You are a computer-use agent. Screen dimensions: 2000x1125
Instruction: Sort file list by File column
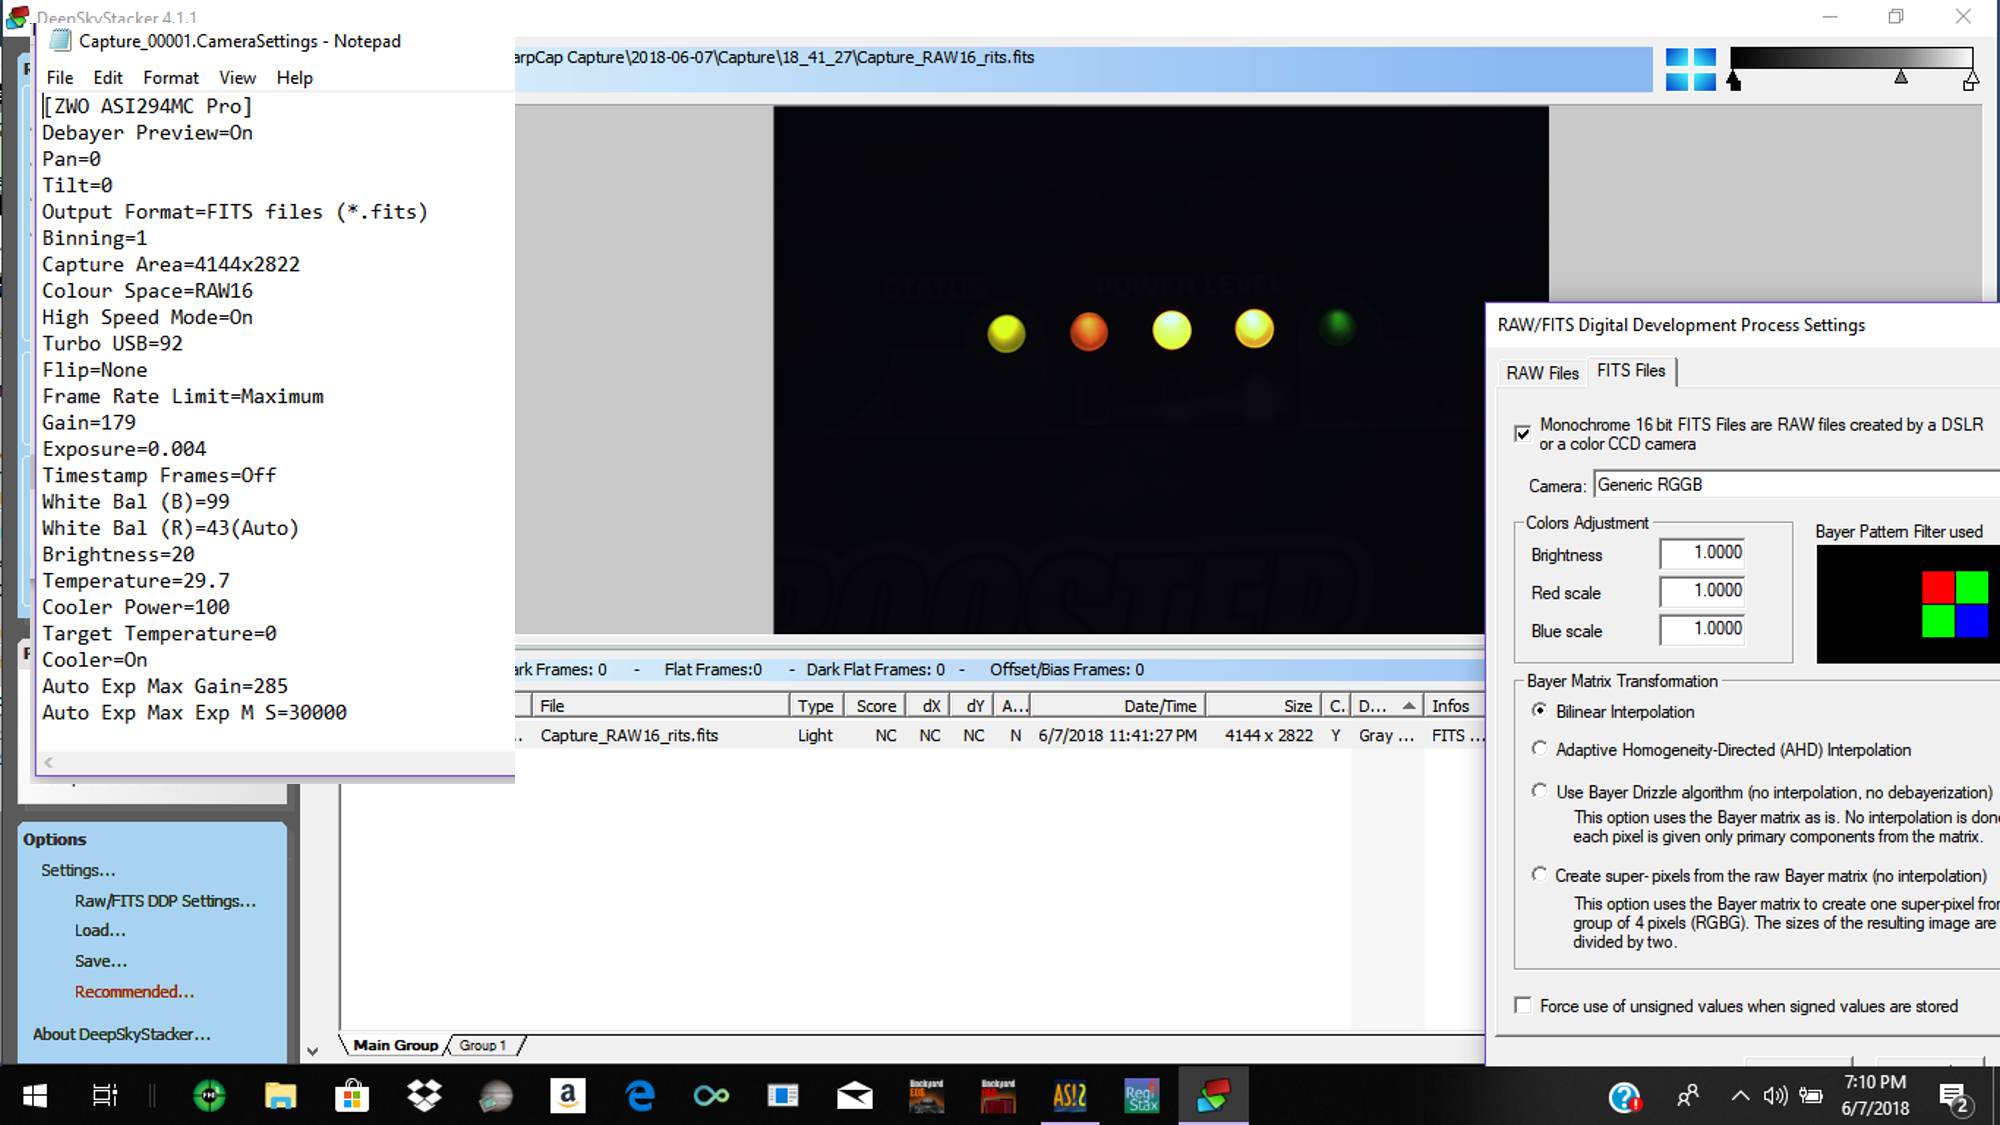tap(660, 706)
